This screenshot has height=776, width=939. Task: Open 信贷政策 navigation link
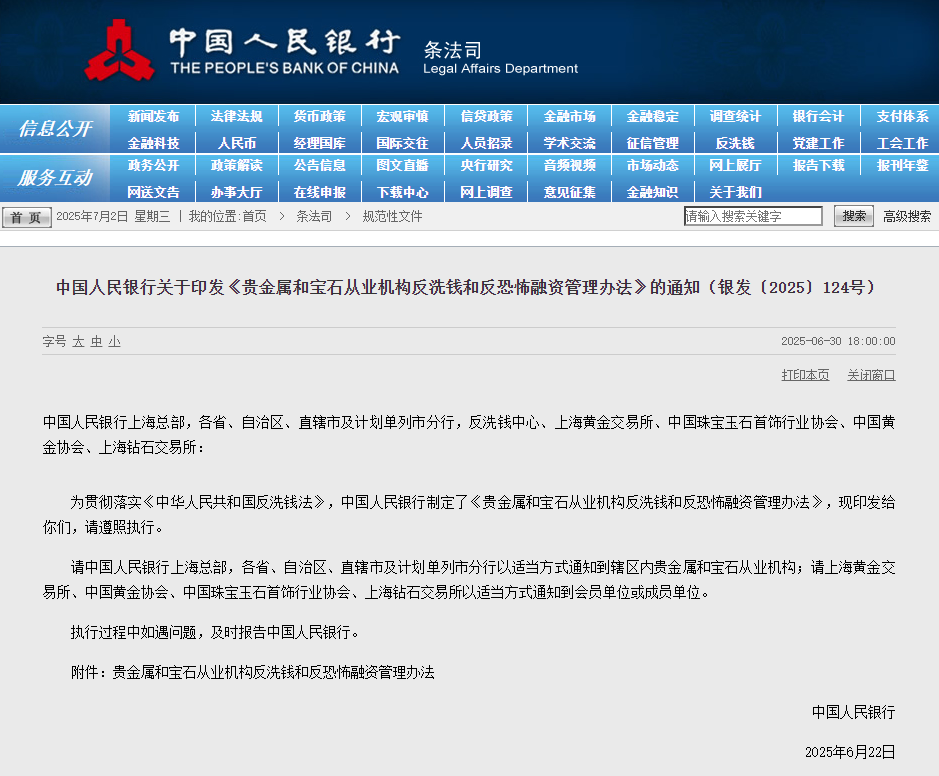point(486,116)
